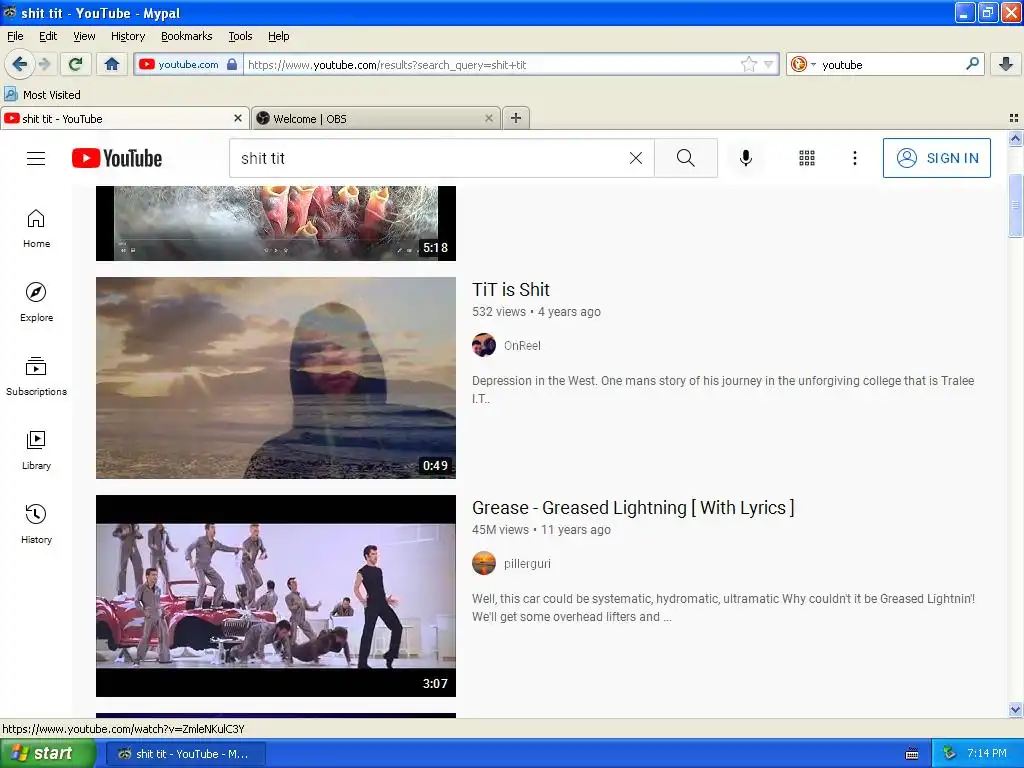The width and height of the screenshot is (1024, 768).
Task: Open the browser Home page button
Action: pyautogui.click(x=112, y=64)
